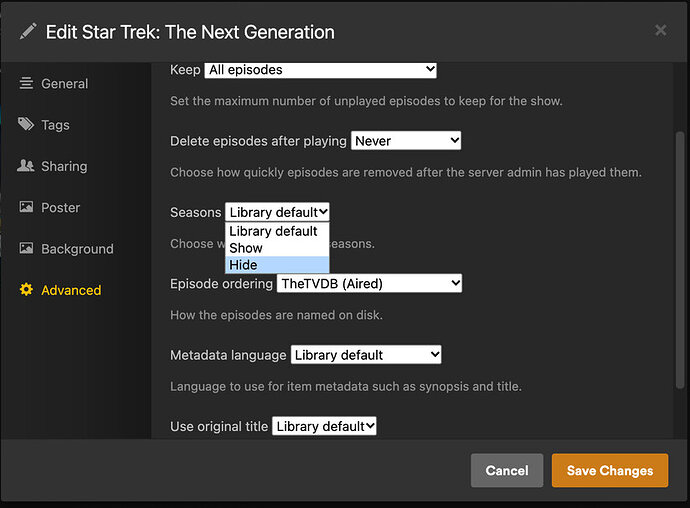The width and height of the screenshot is (690, 508).
Task: Click the Sharing people icon
Action: [x=26, y=166]
